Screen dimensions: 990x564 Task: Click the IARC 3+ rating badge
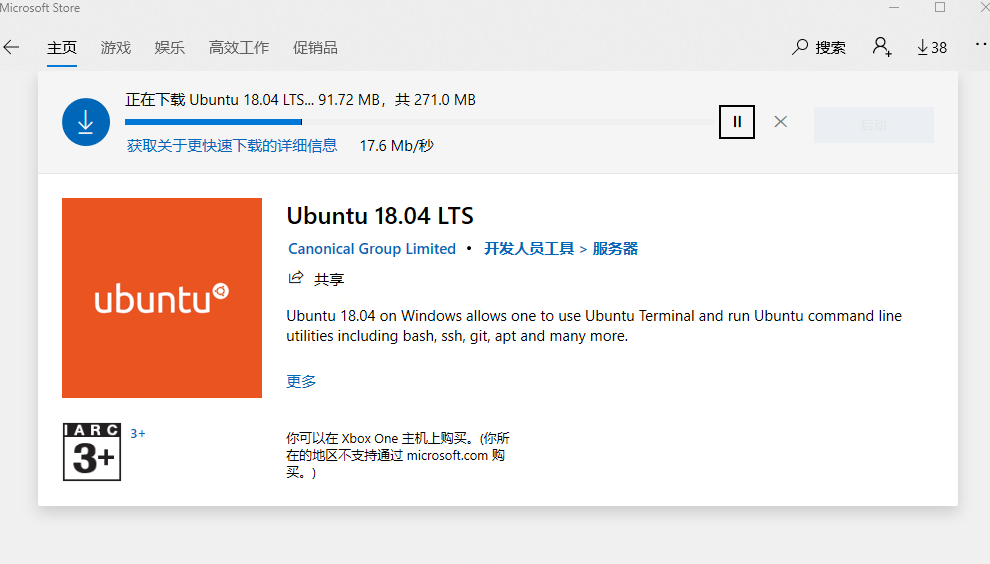92,452
